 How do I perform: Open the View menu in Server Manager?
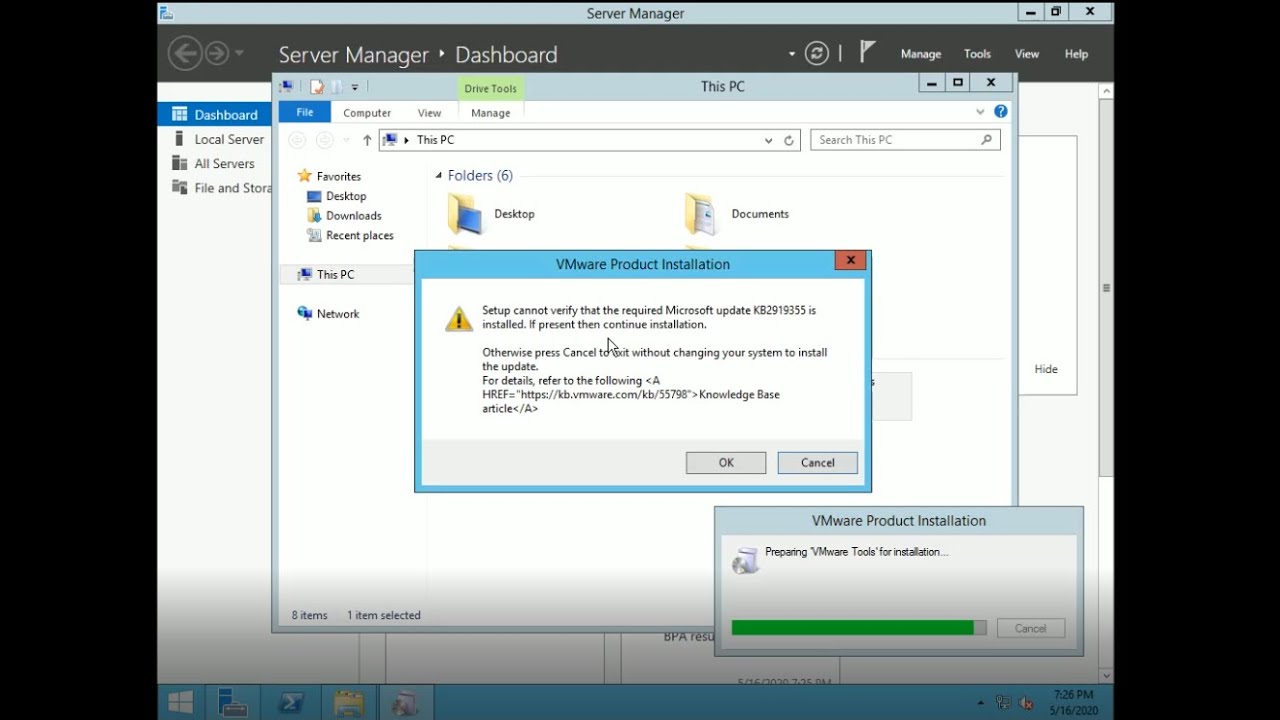point(1027,54)
